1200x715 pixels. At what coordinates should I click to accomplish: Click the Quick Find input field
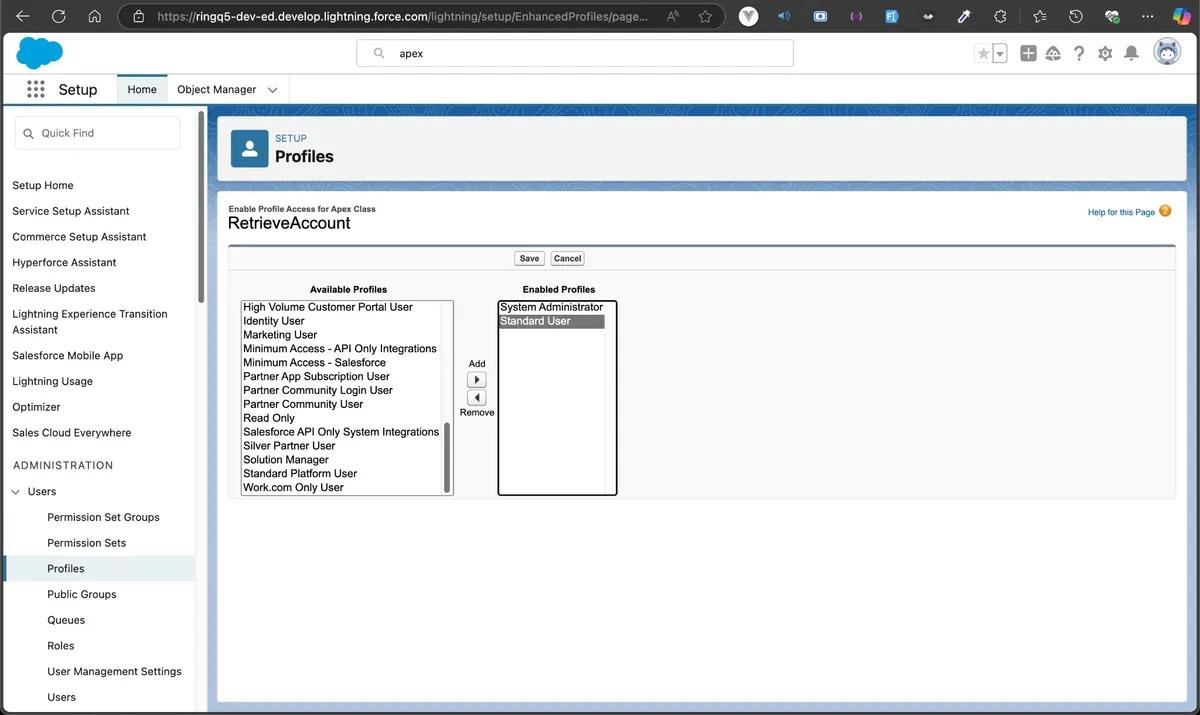coord(97,133)
